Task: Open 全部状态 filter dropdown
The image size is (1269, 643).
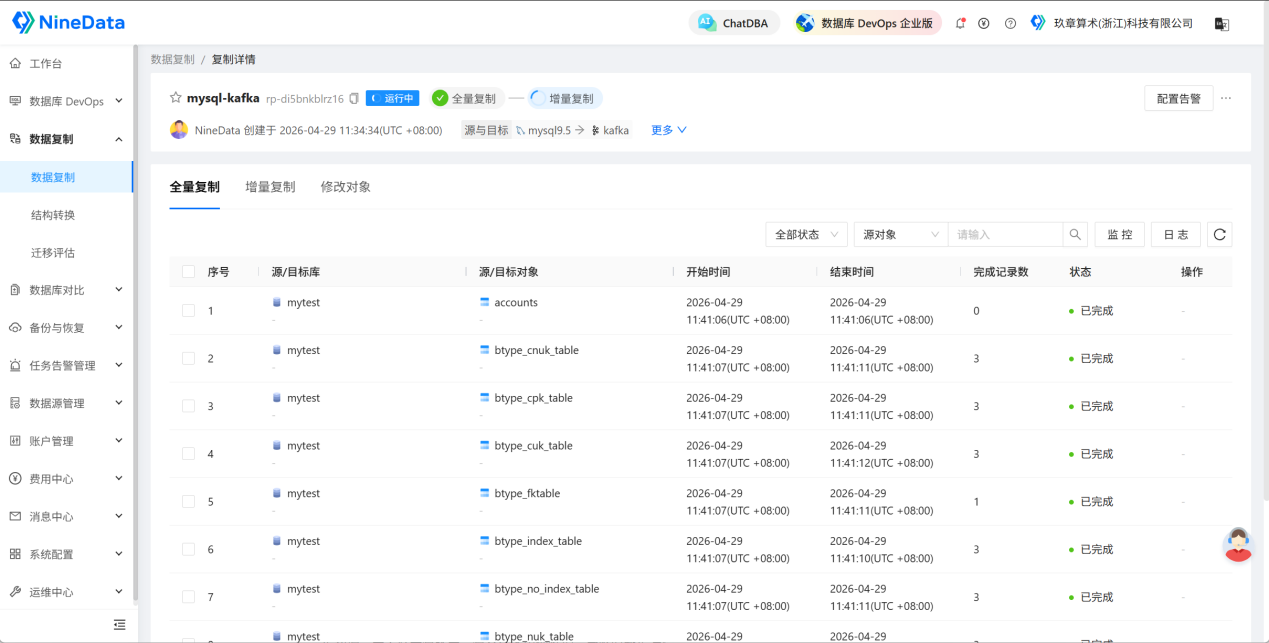Action: click(x=807, y=234)
